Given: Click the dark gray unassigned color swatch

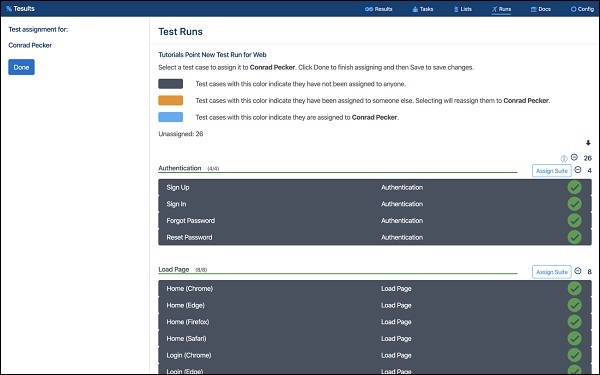Looking at the screenshot, I should point(171,84).
